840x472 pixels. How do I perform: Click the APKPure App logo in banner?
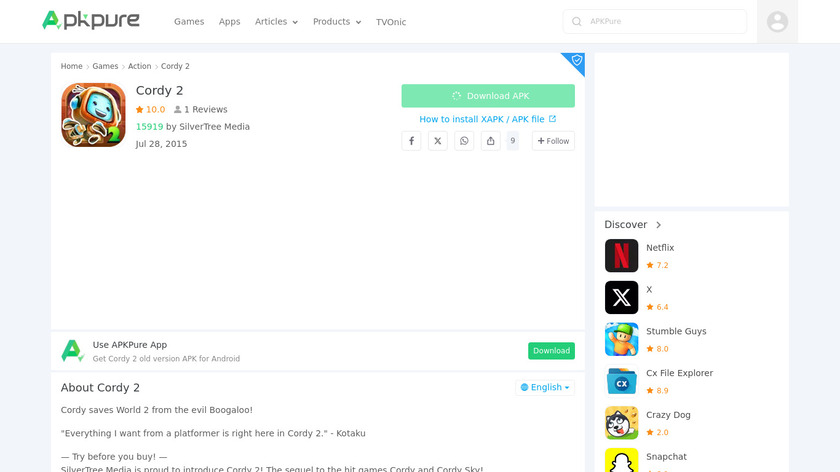pos(72,351)
